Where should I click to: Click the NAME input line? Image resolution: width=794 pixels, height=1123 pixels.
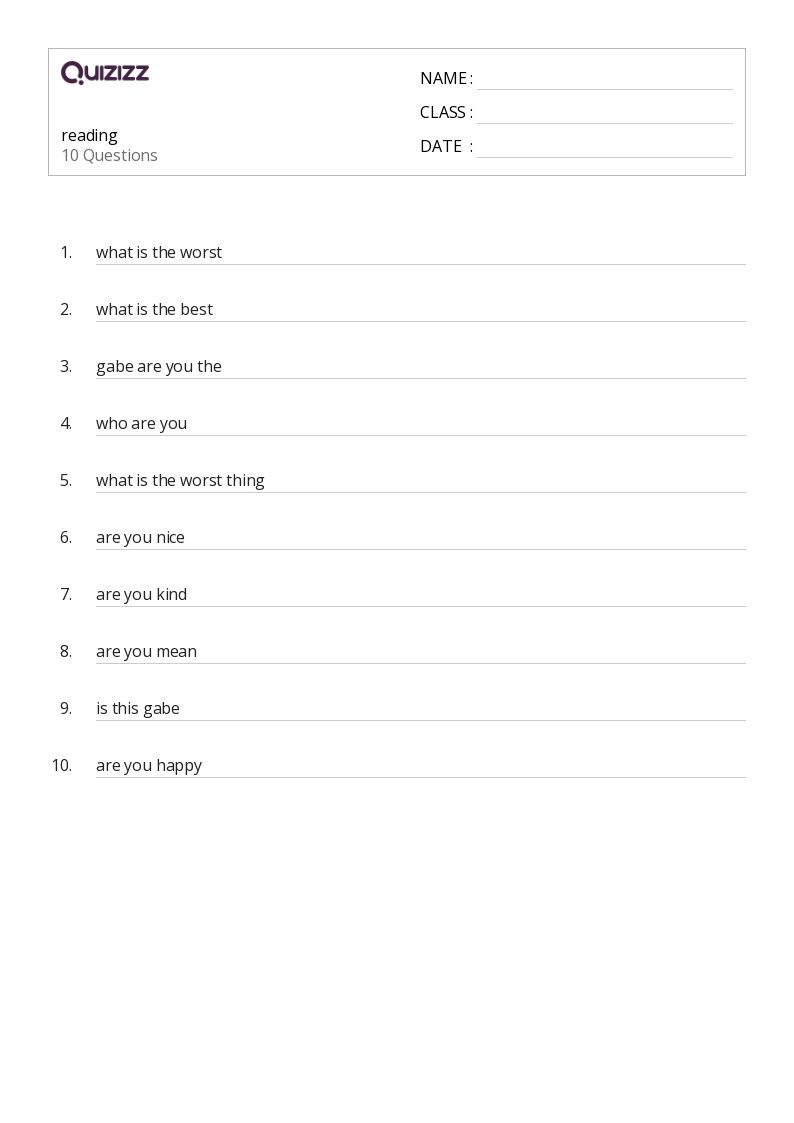point(604,80)
